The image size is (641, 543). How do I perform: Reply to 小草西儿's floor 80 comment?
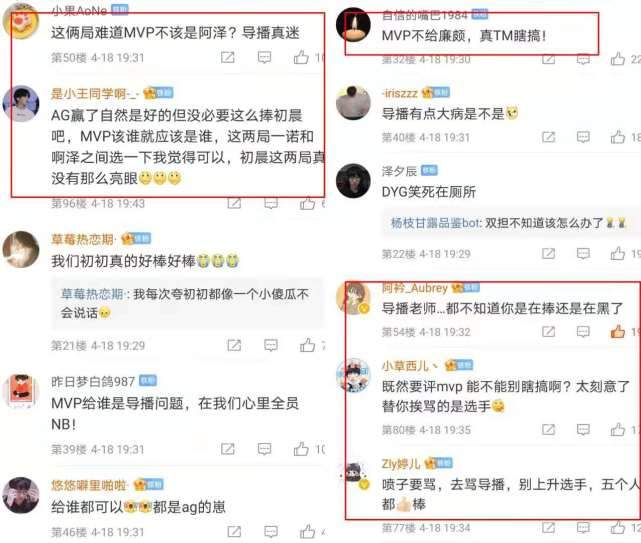[583, 429]
